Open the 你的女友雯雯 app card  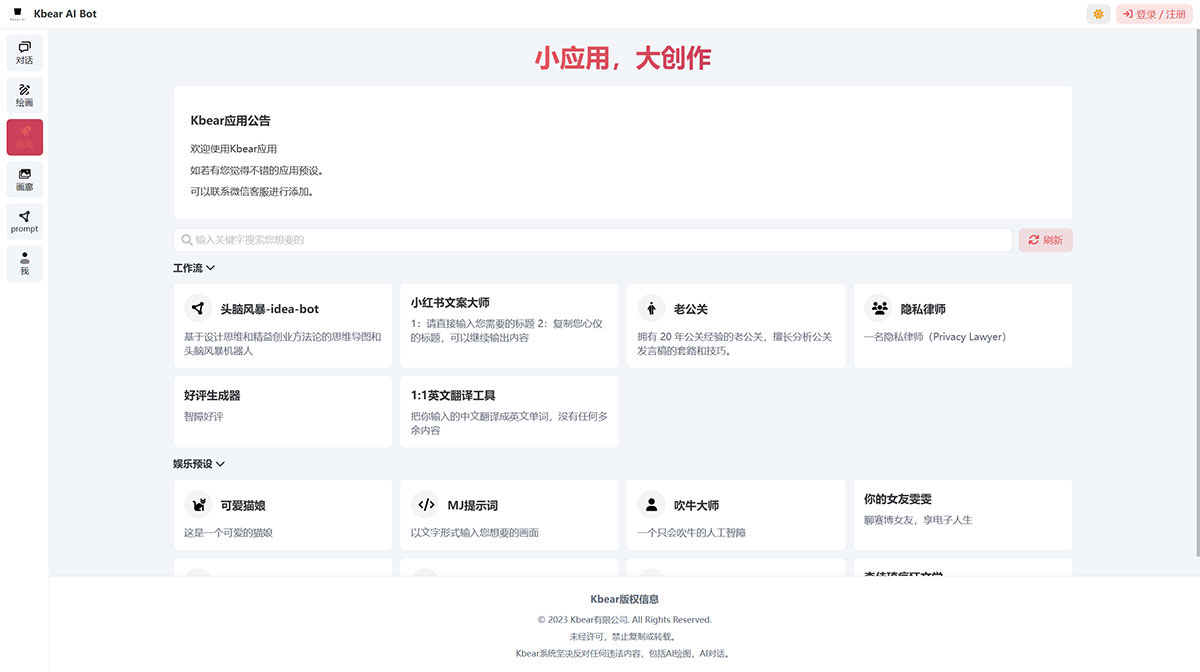[962, 514]
